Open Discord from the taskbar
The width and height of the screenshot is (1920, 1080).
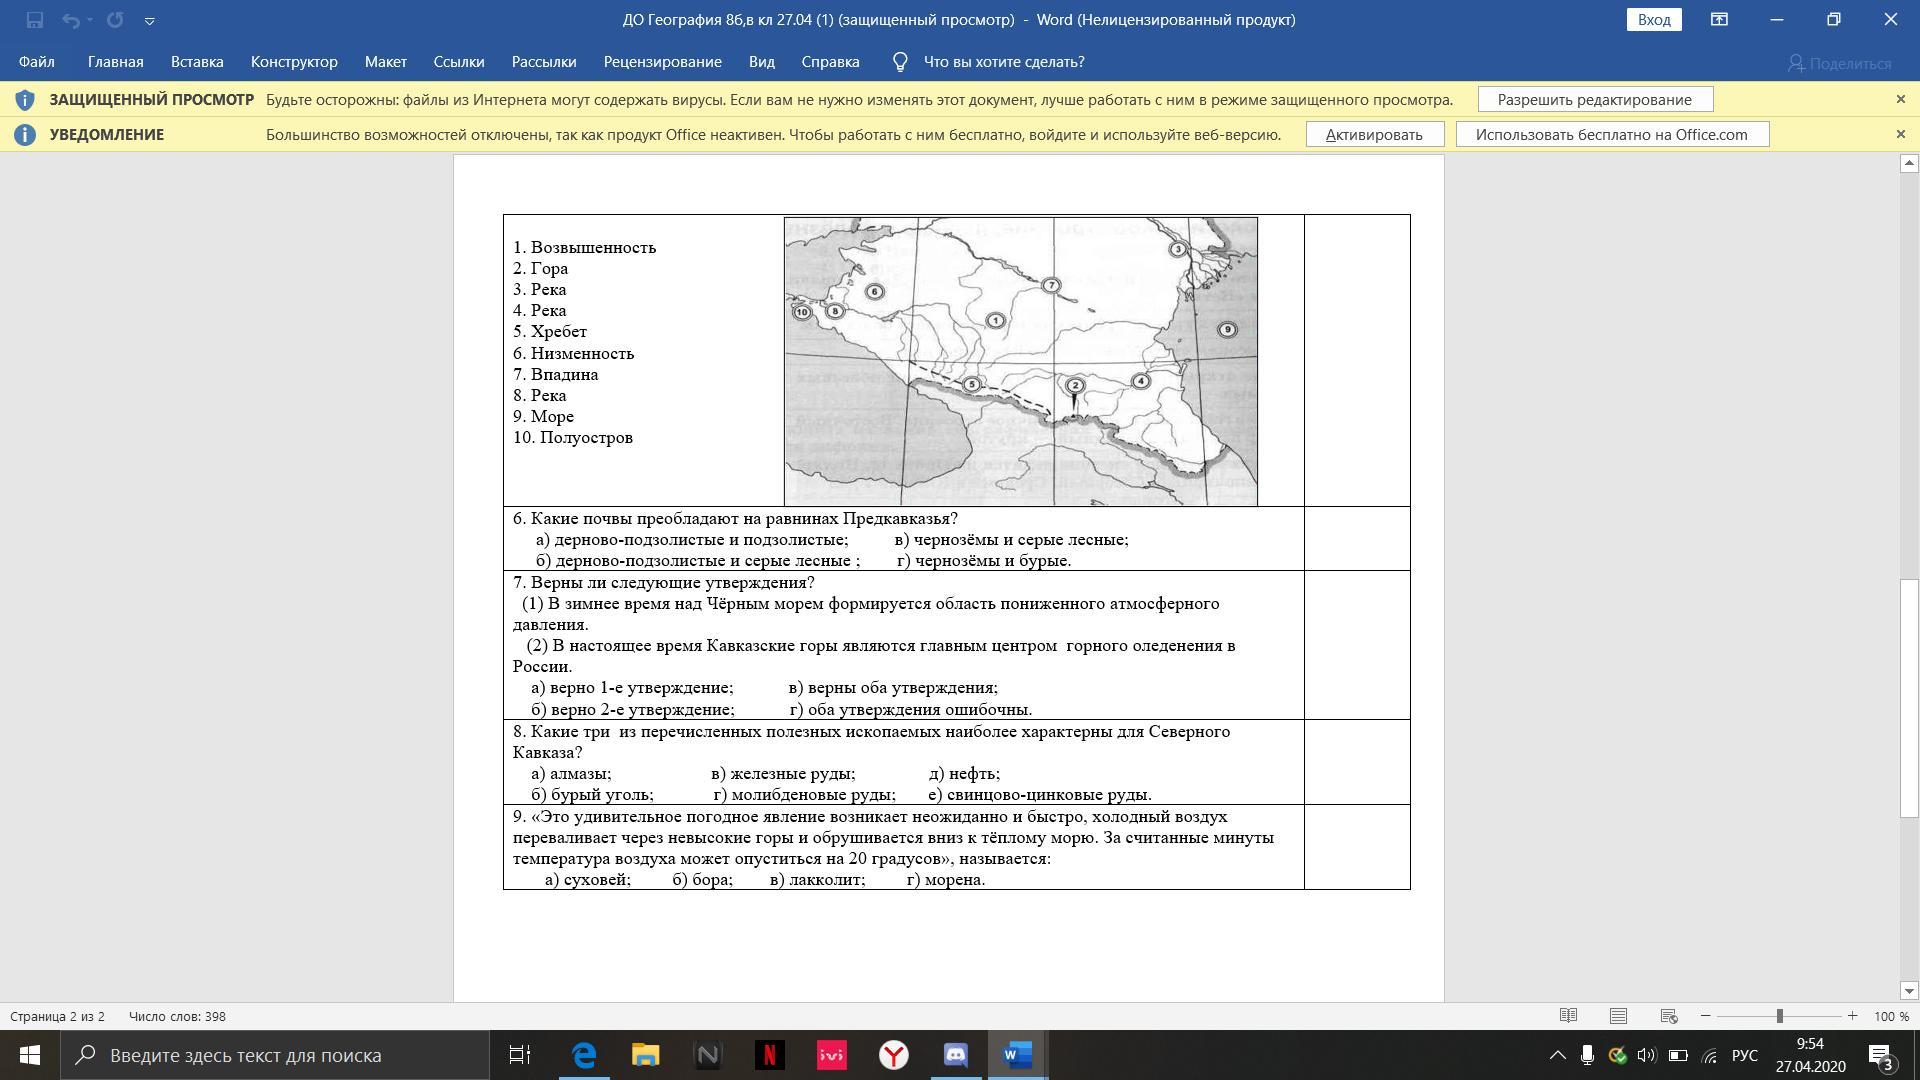click(x=955, y=1055)
